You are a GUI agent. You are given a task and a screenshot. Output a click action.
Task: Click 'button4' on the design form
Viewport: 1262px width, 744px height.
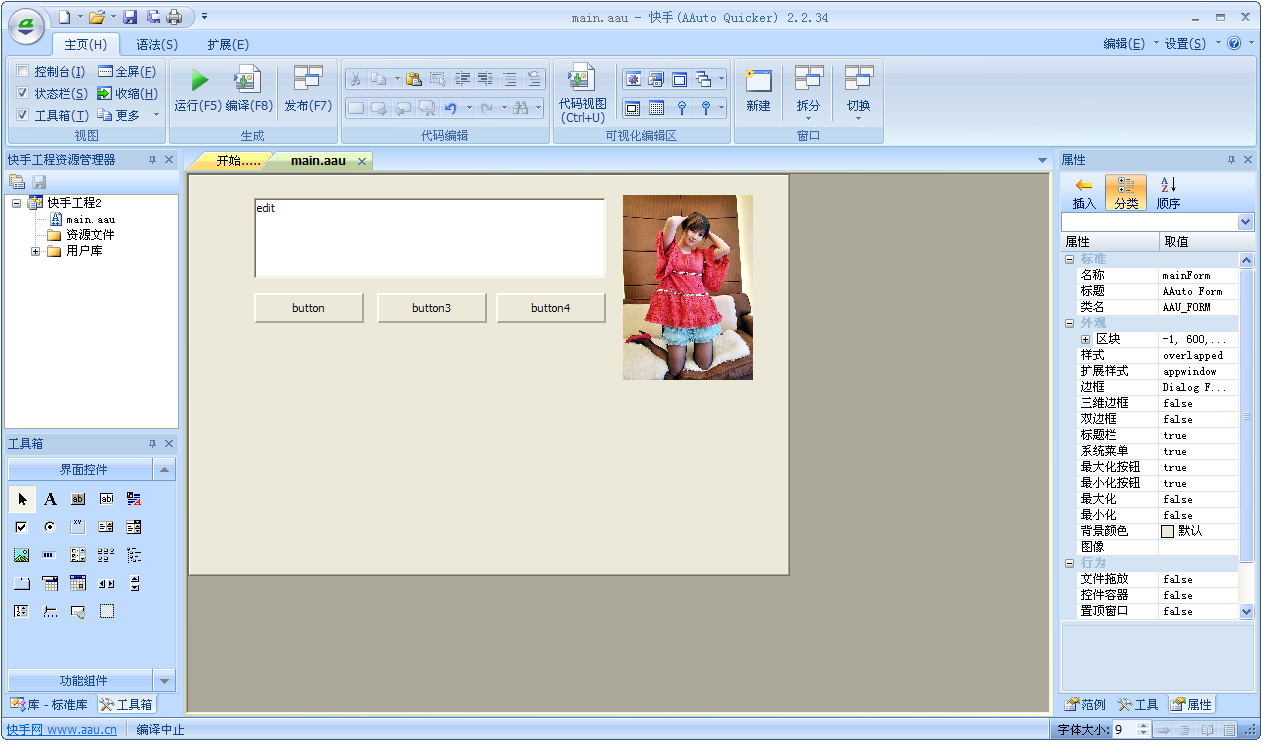551,308
